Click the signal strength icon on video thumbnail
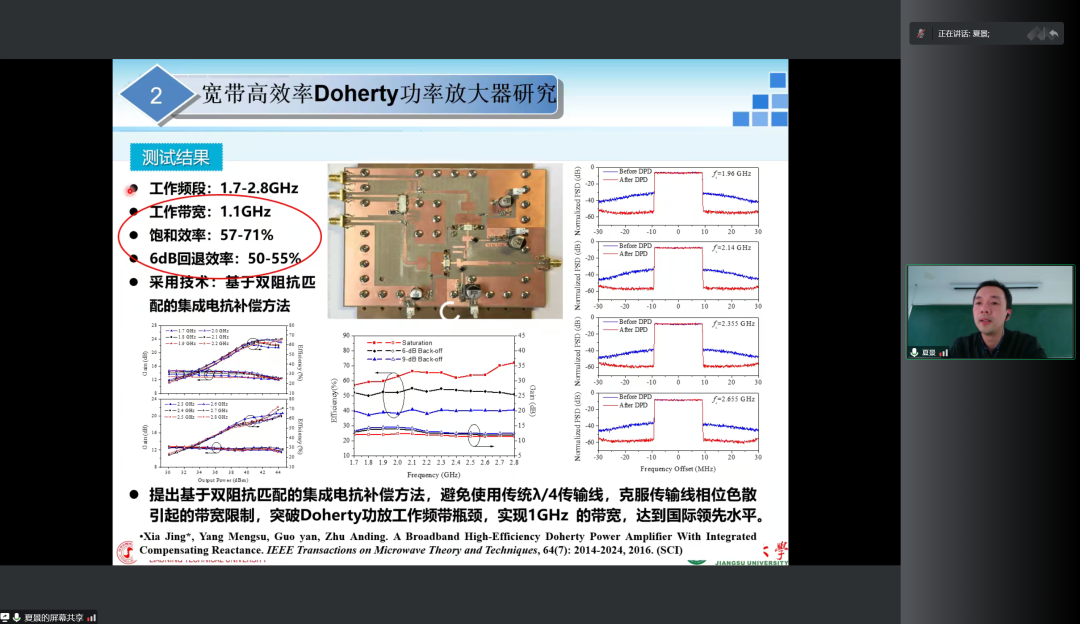1080x624 pixels. pos(943,352)
